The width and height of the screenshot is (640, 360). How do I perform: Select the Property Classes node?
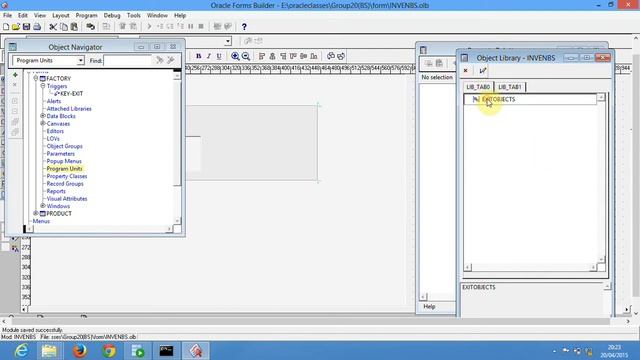point(67,176)
